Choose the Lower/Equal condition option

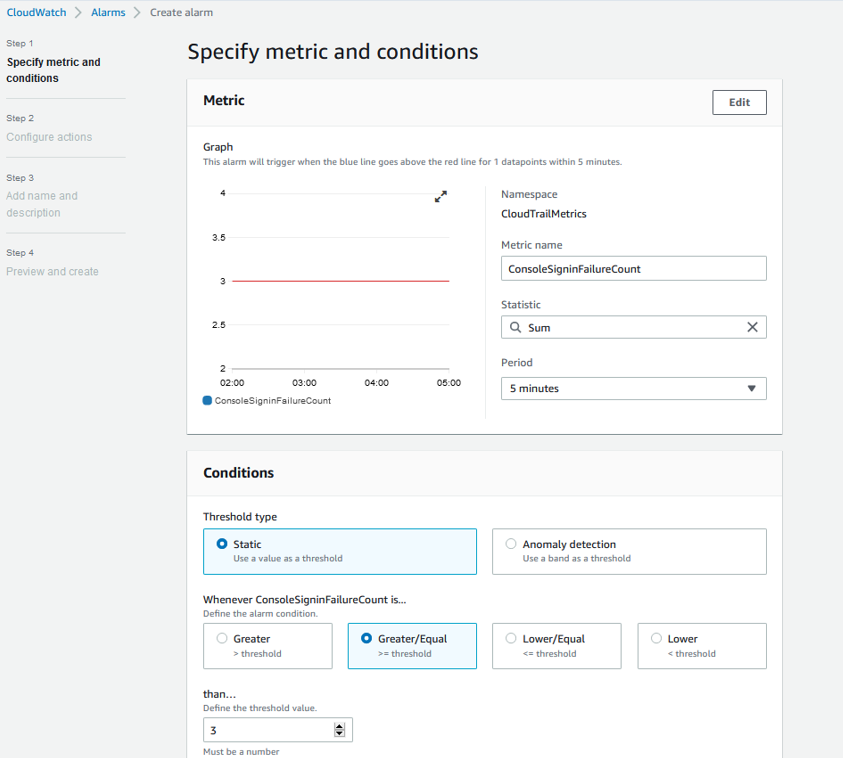click(511, 638)
